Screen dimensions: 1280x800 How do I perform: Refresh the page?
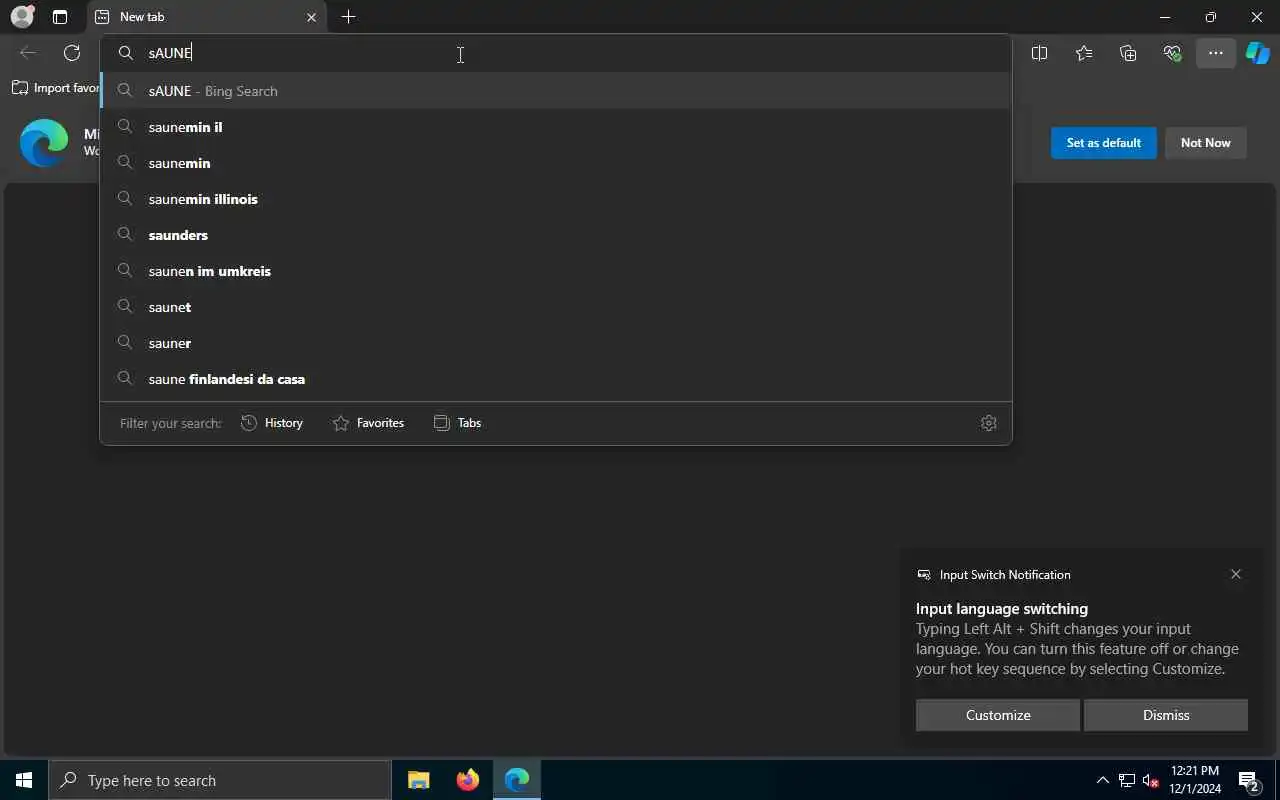72,53
